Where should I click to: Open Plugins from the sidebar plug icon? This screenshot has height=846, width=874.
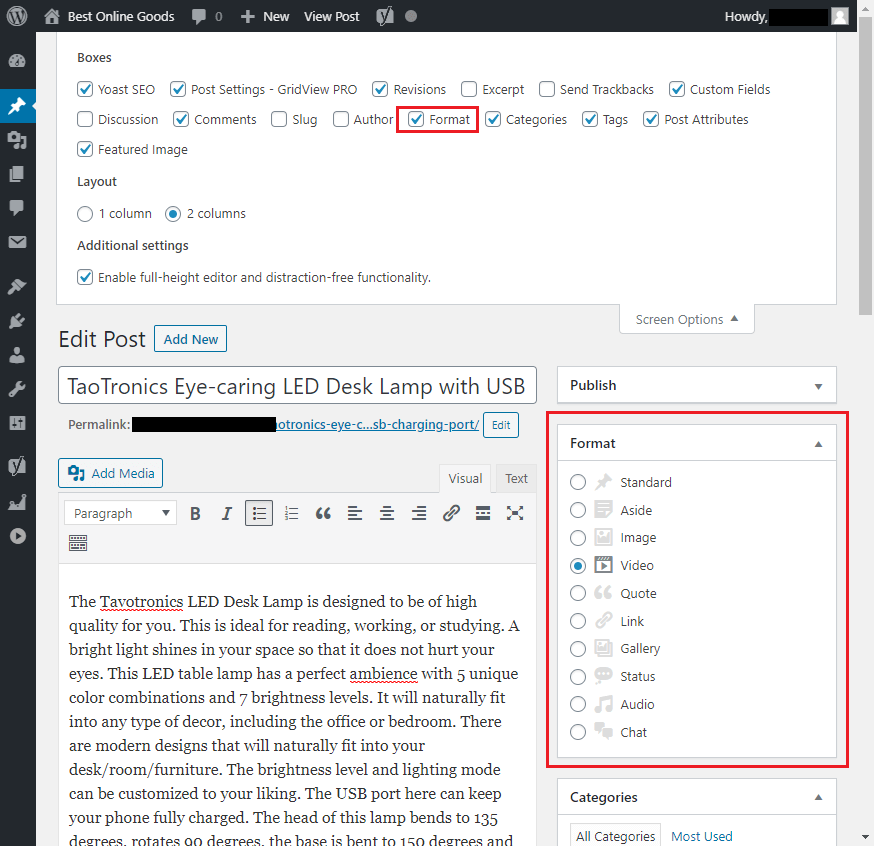[x=17, y=320]
